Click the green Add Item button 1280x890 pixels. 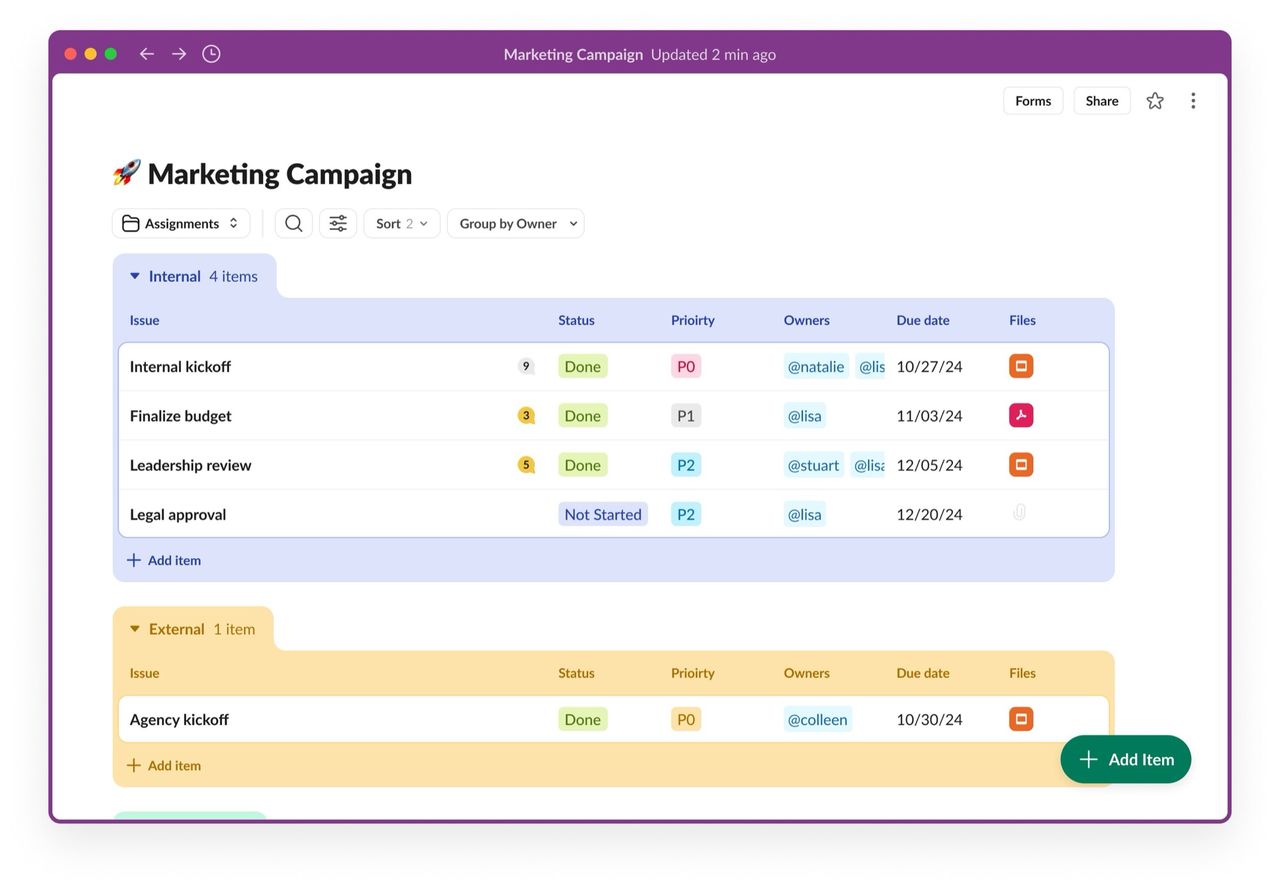(1125, 760)
